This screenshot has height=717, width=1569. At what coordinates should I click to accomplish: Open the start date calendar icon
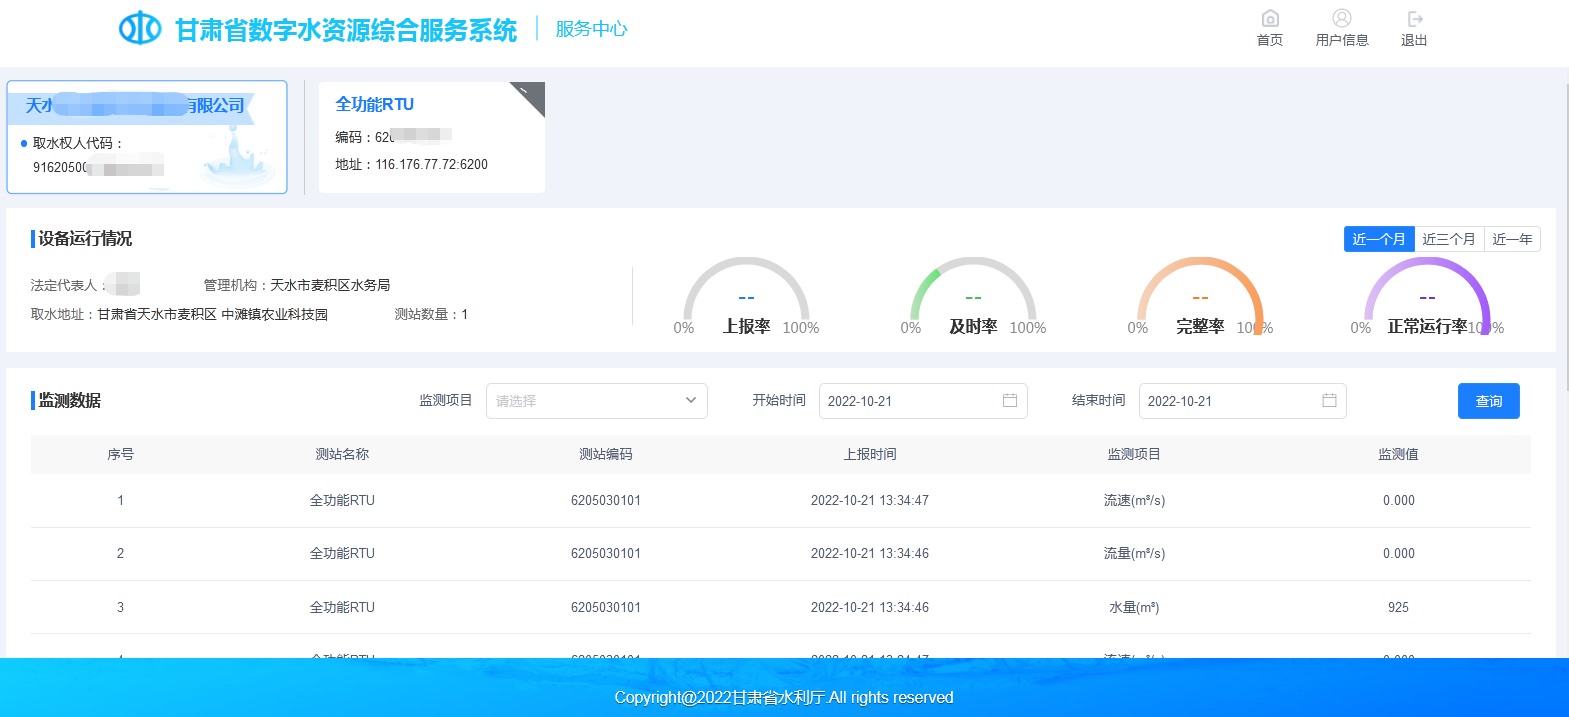coord(1010,401)
